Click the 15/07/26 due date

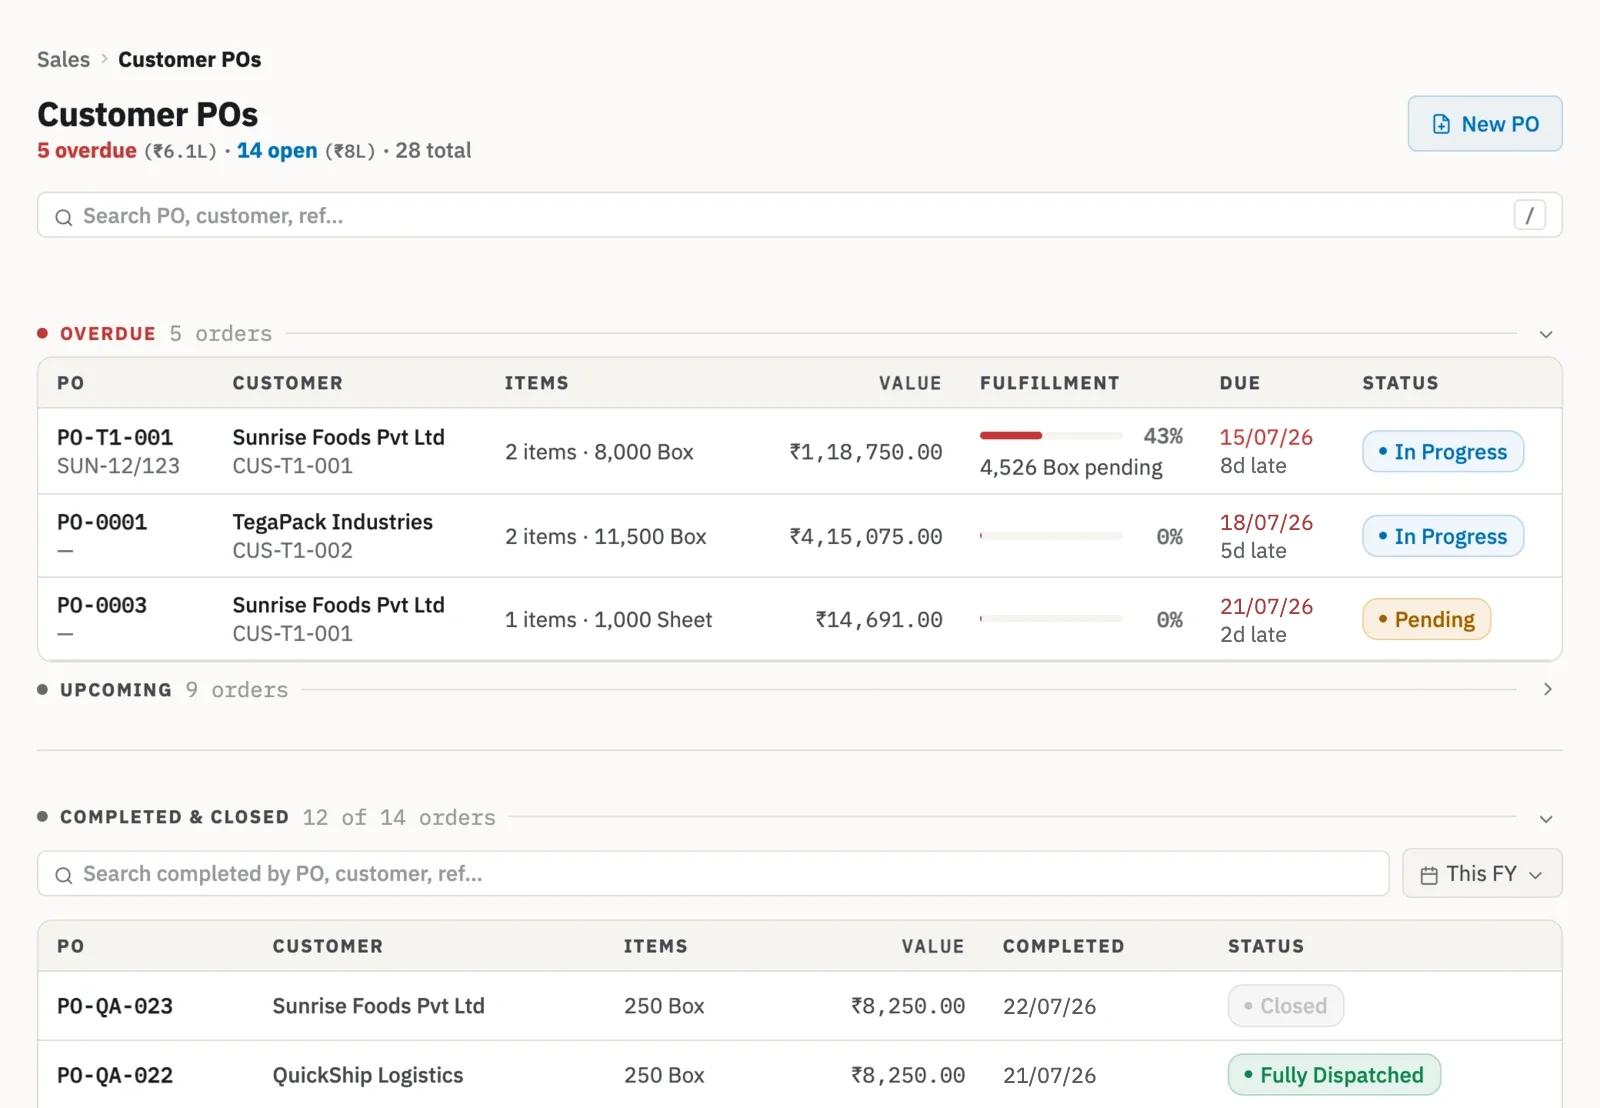click(x=1266, y=437)
